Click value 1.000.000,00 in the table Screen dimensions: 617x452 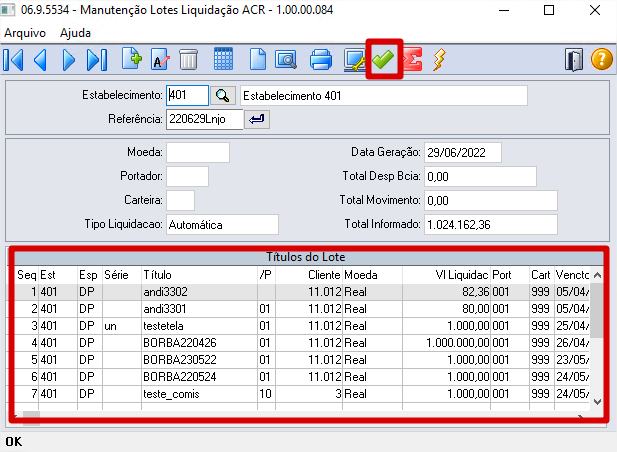point(458,343)
